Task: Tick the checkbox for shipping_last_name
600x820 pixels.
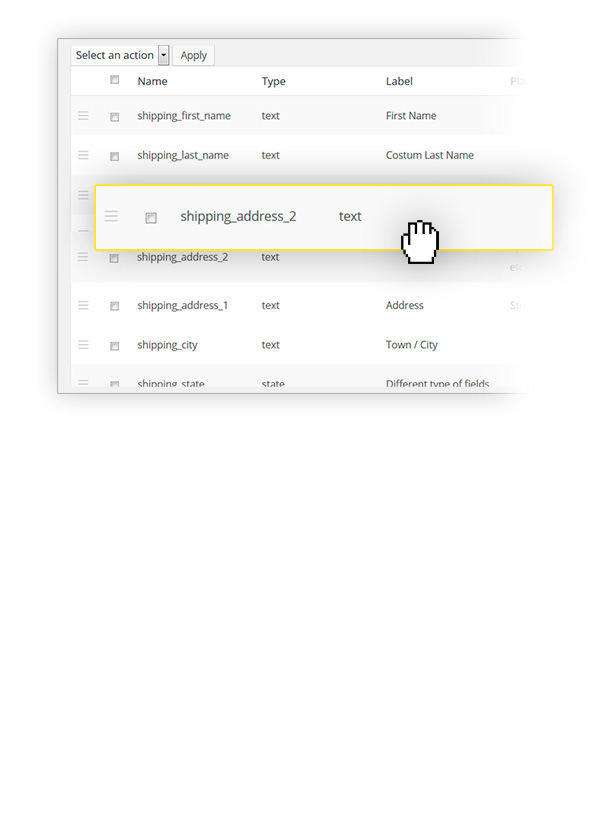Action: point(114,156)
